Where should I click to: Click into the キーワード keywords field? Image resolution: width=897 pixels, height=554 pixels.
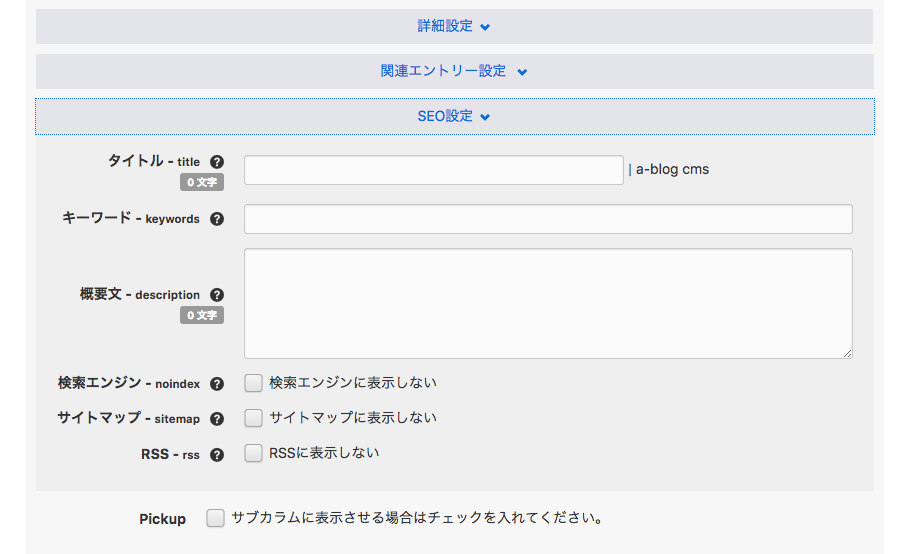pyautogui.click(x=548, y=219)
